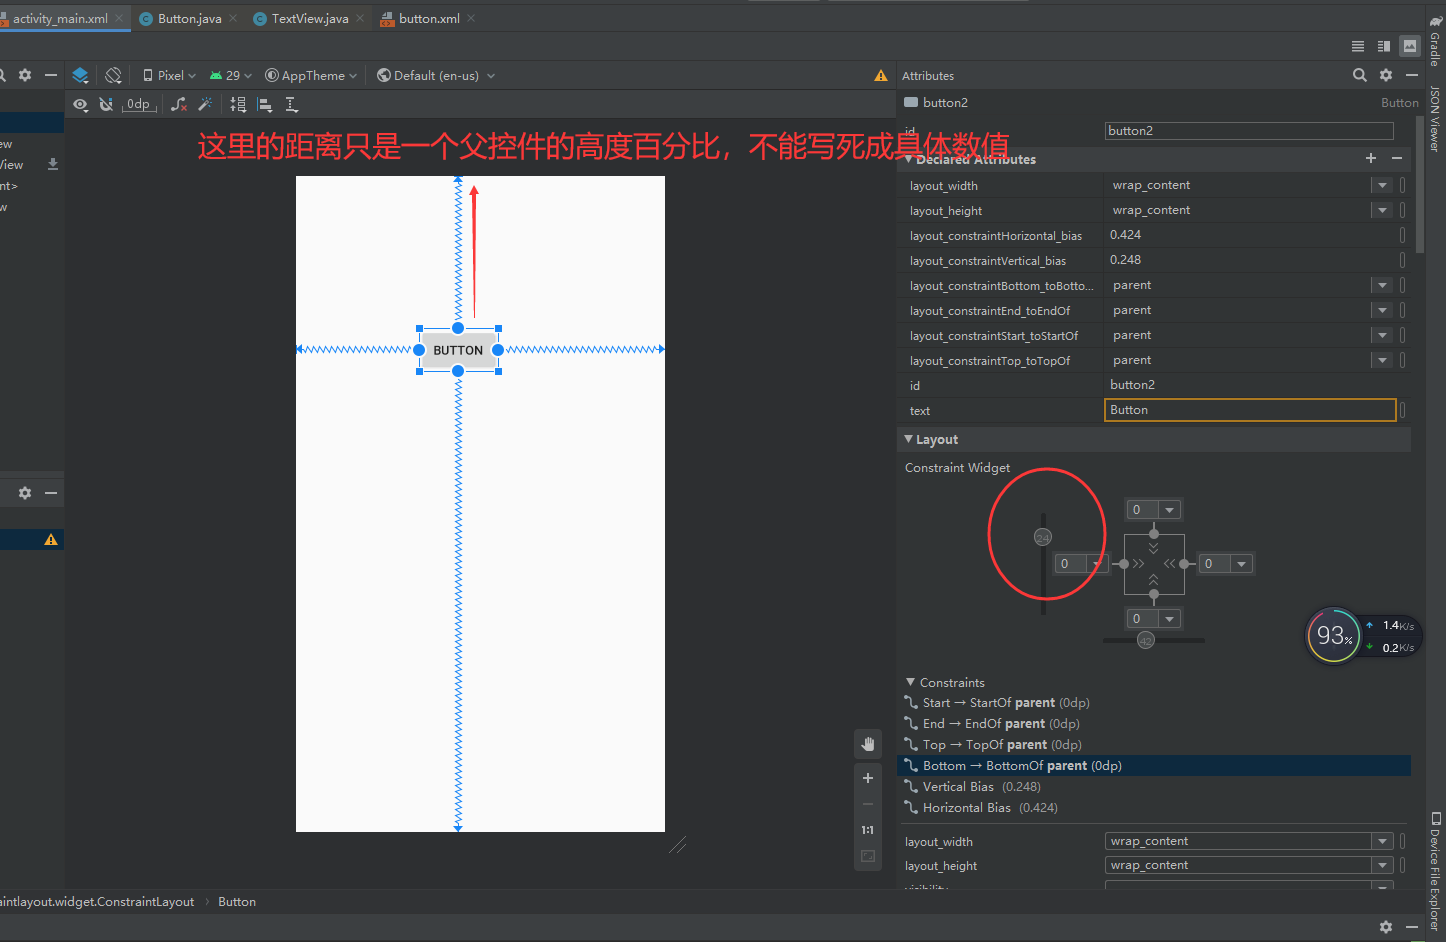
Task: Select the Horizontal Bias (0.424) row
Action: click(x=1155, y=808)
